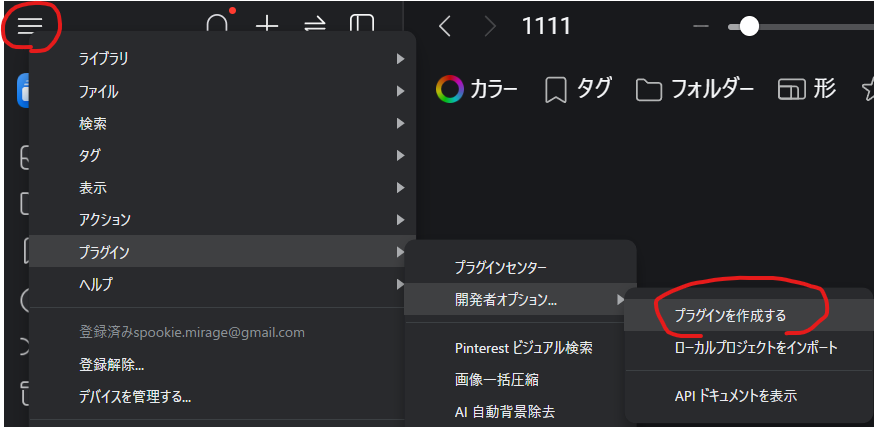
Task: Expand the 表示 submenu arrow
Action: (400, 188)
